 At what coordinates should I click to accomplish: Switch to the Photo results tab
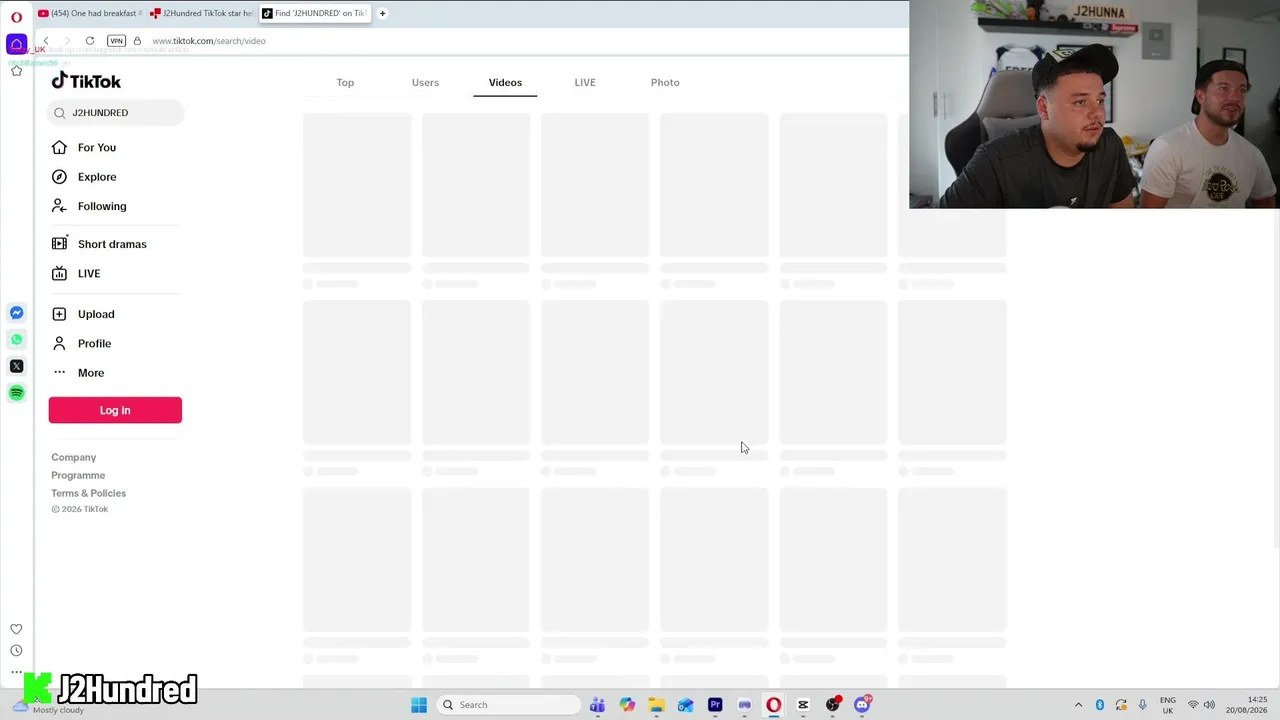(x=665, y=82)
